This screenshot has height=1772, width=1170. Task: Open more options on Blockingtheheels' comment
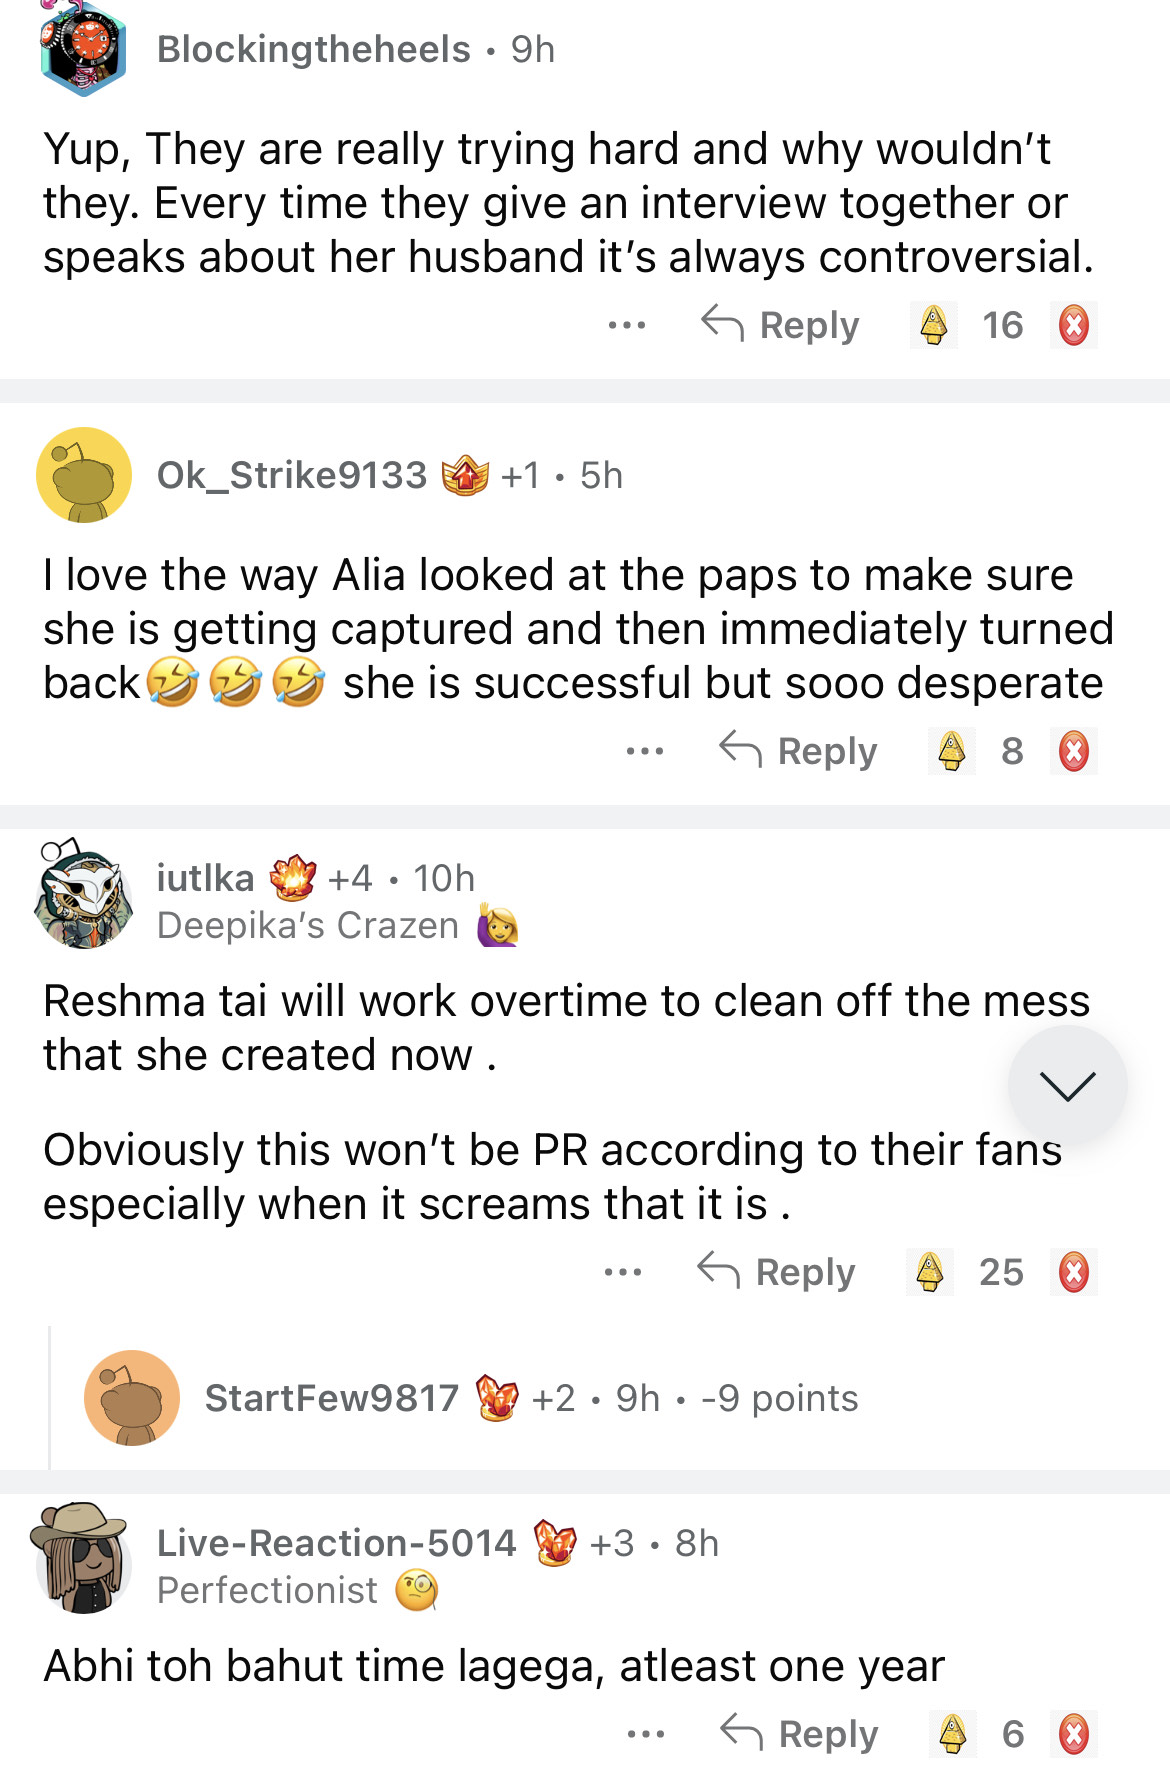tap(626, 325)
